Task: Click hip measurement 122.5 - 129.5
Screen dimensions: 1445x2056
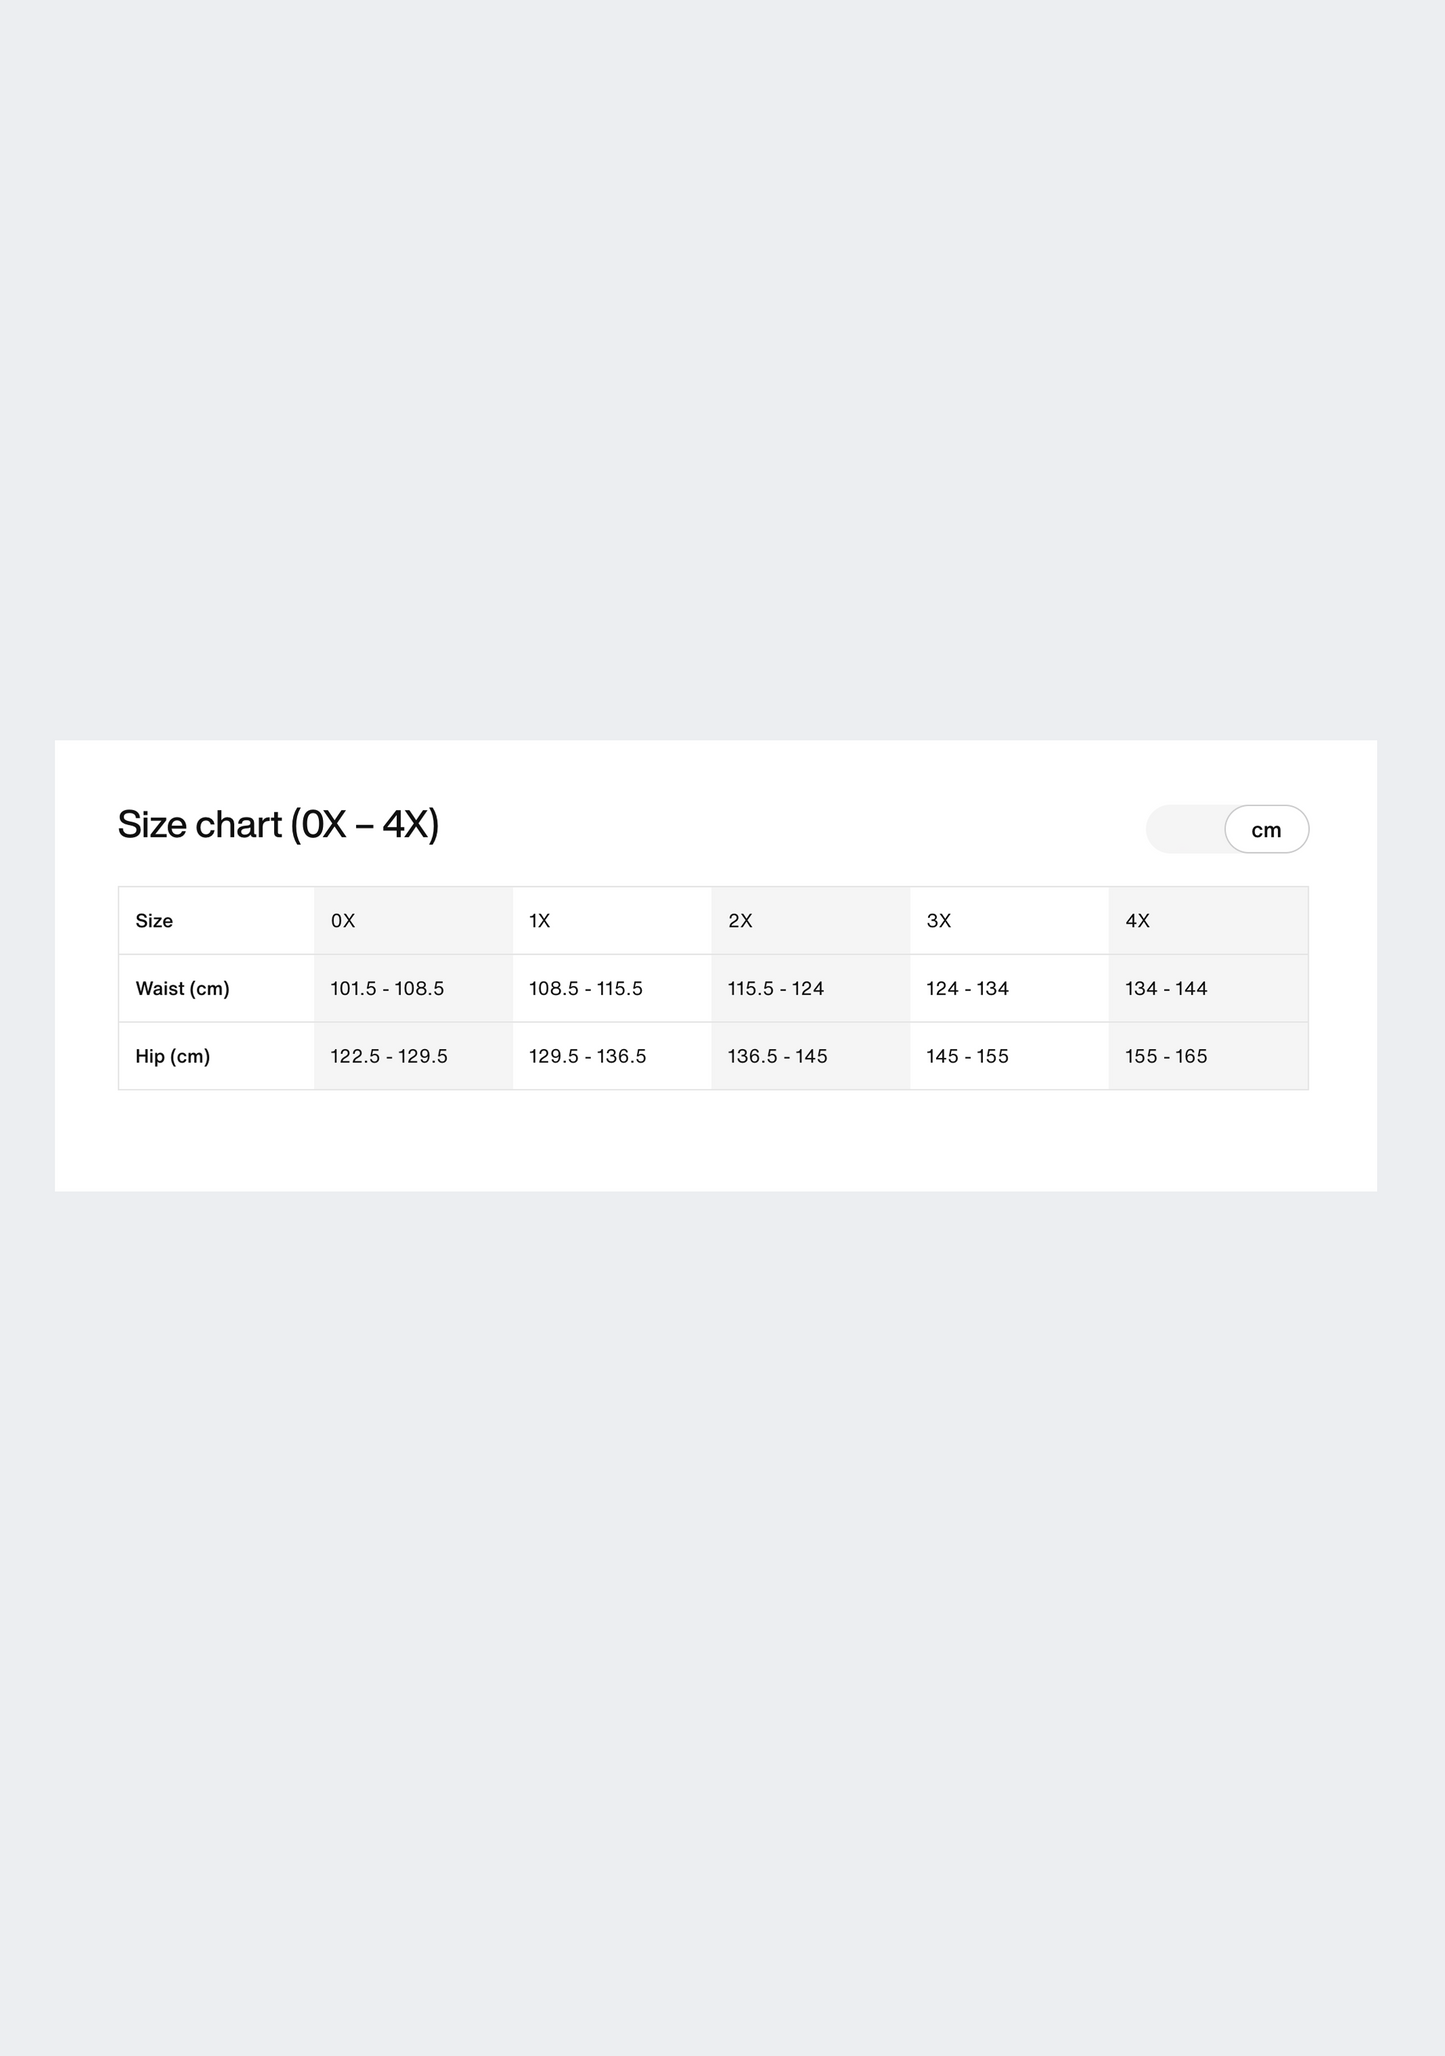Action: 389,1057
